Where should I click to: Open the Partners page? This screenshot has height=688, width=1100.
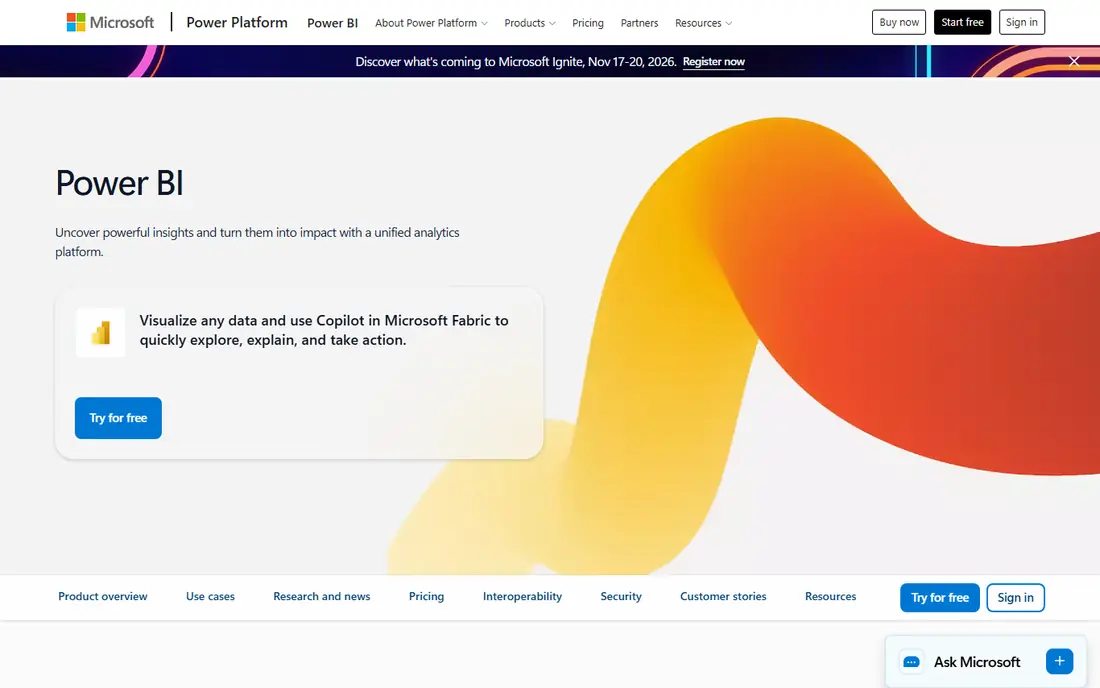coord(639,23)
